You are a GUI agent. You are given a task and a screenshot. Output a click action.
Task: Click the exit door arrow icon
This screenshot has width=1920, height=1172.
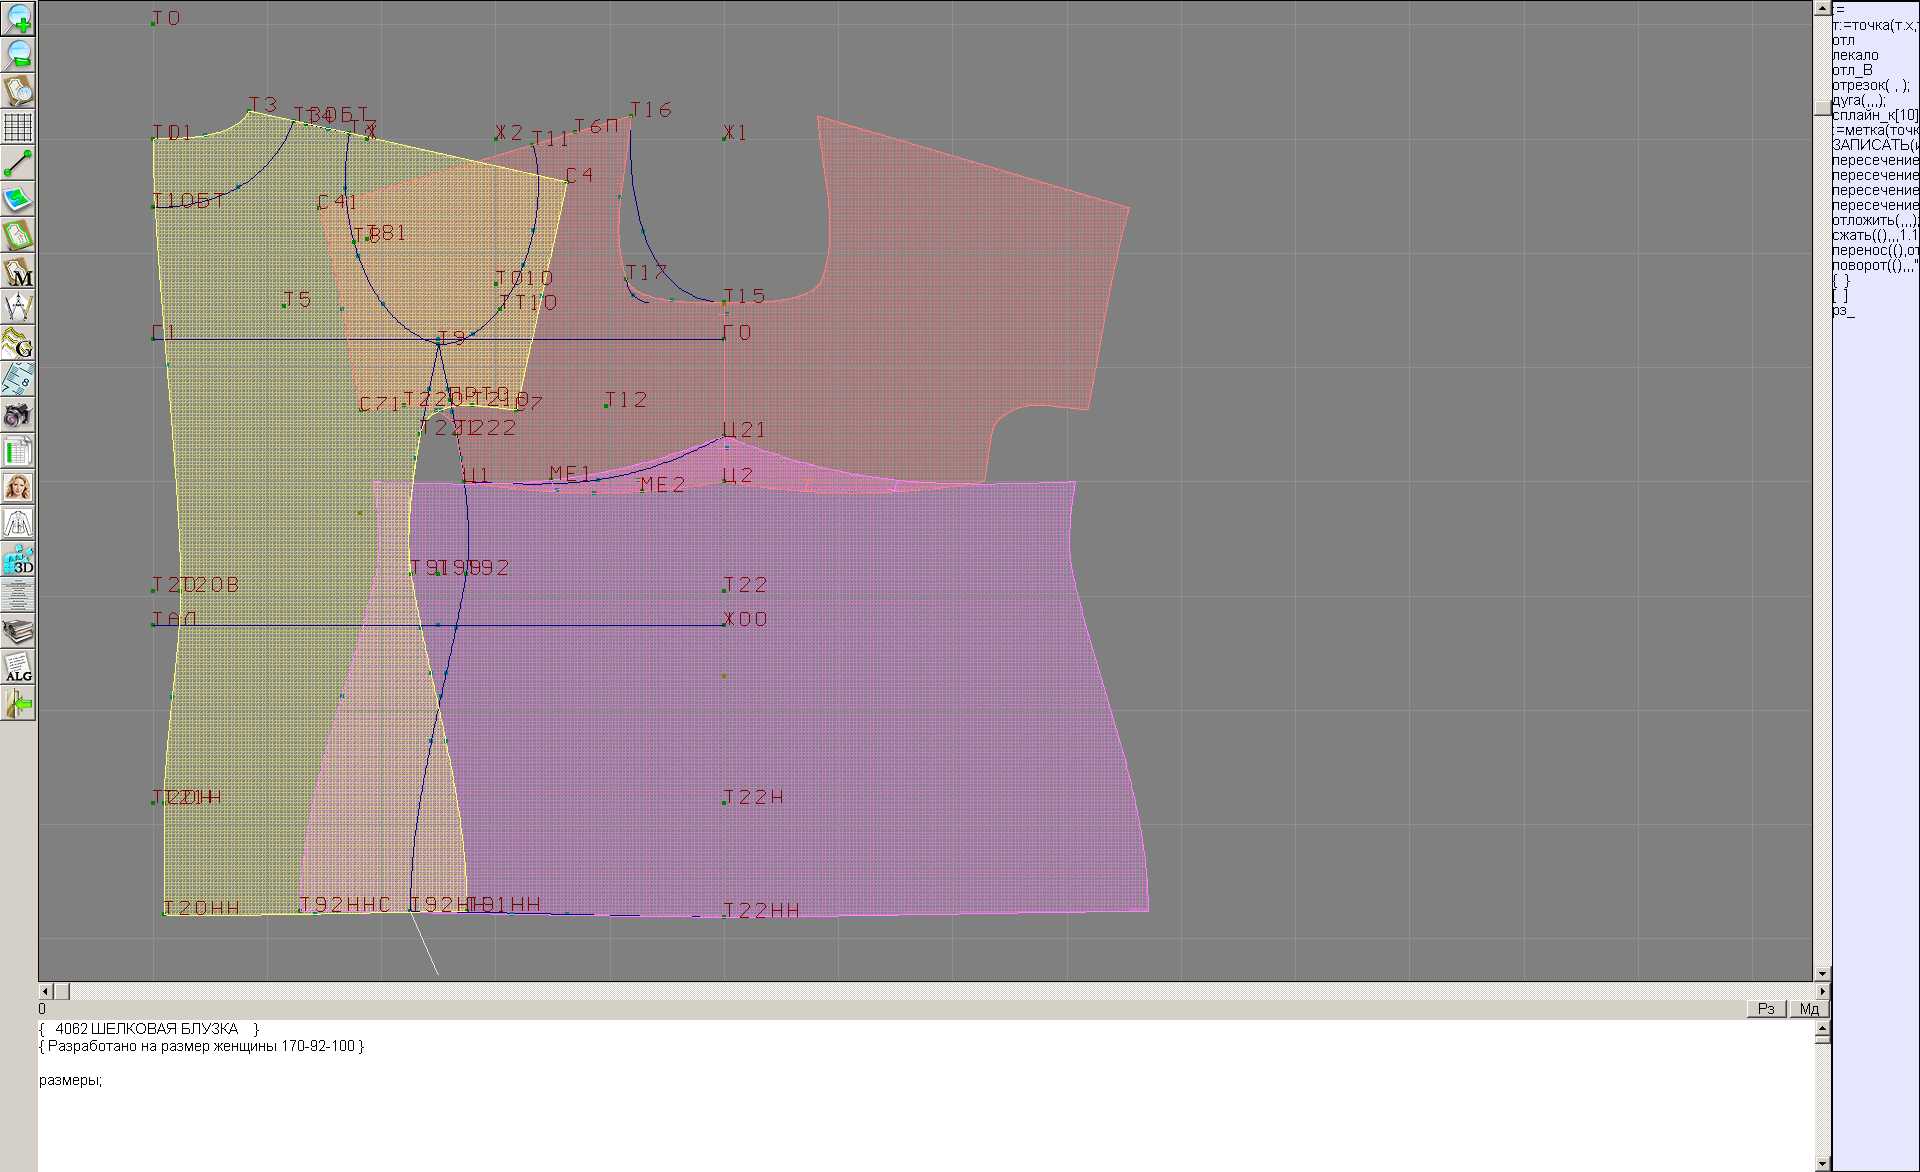(x=18, y=705)
